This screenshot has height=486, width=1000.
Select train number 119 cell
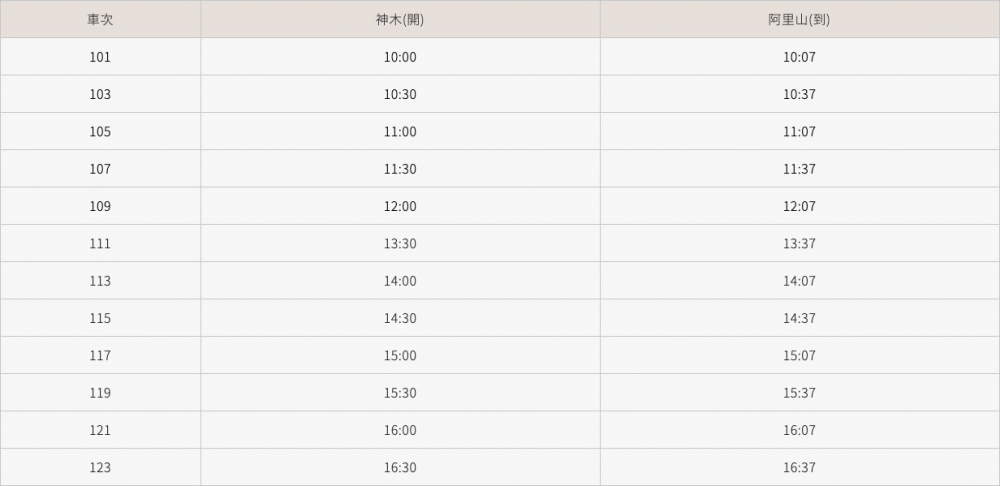coord(100,393)
